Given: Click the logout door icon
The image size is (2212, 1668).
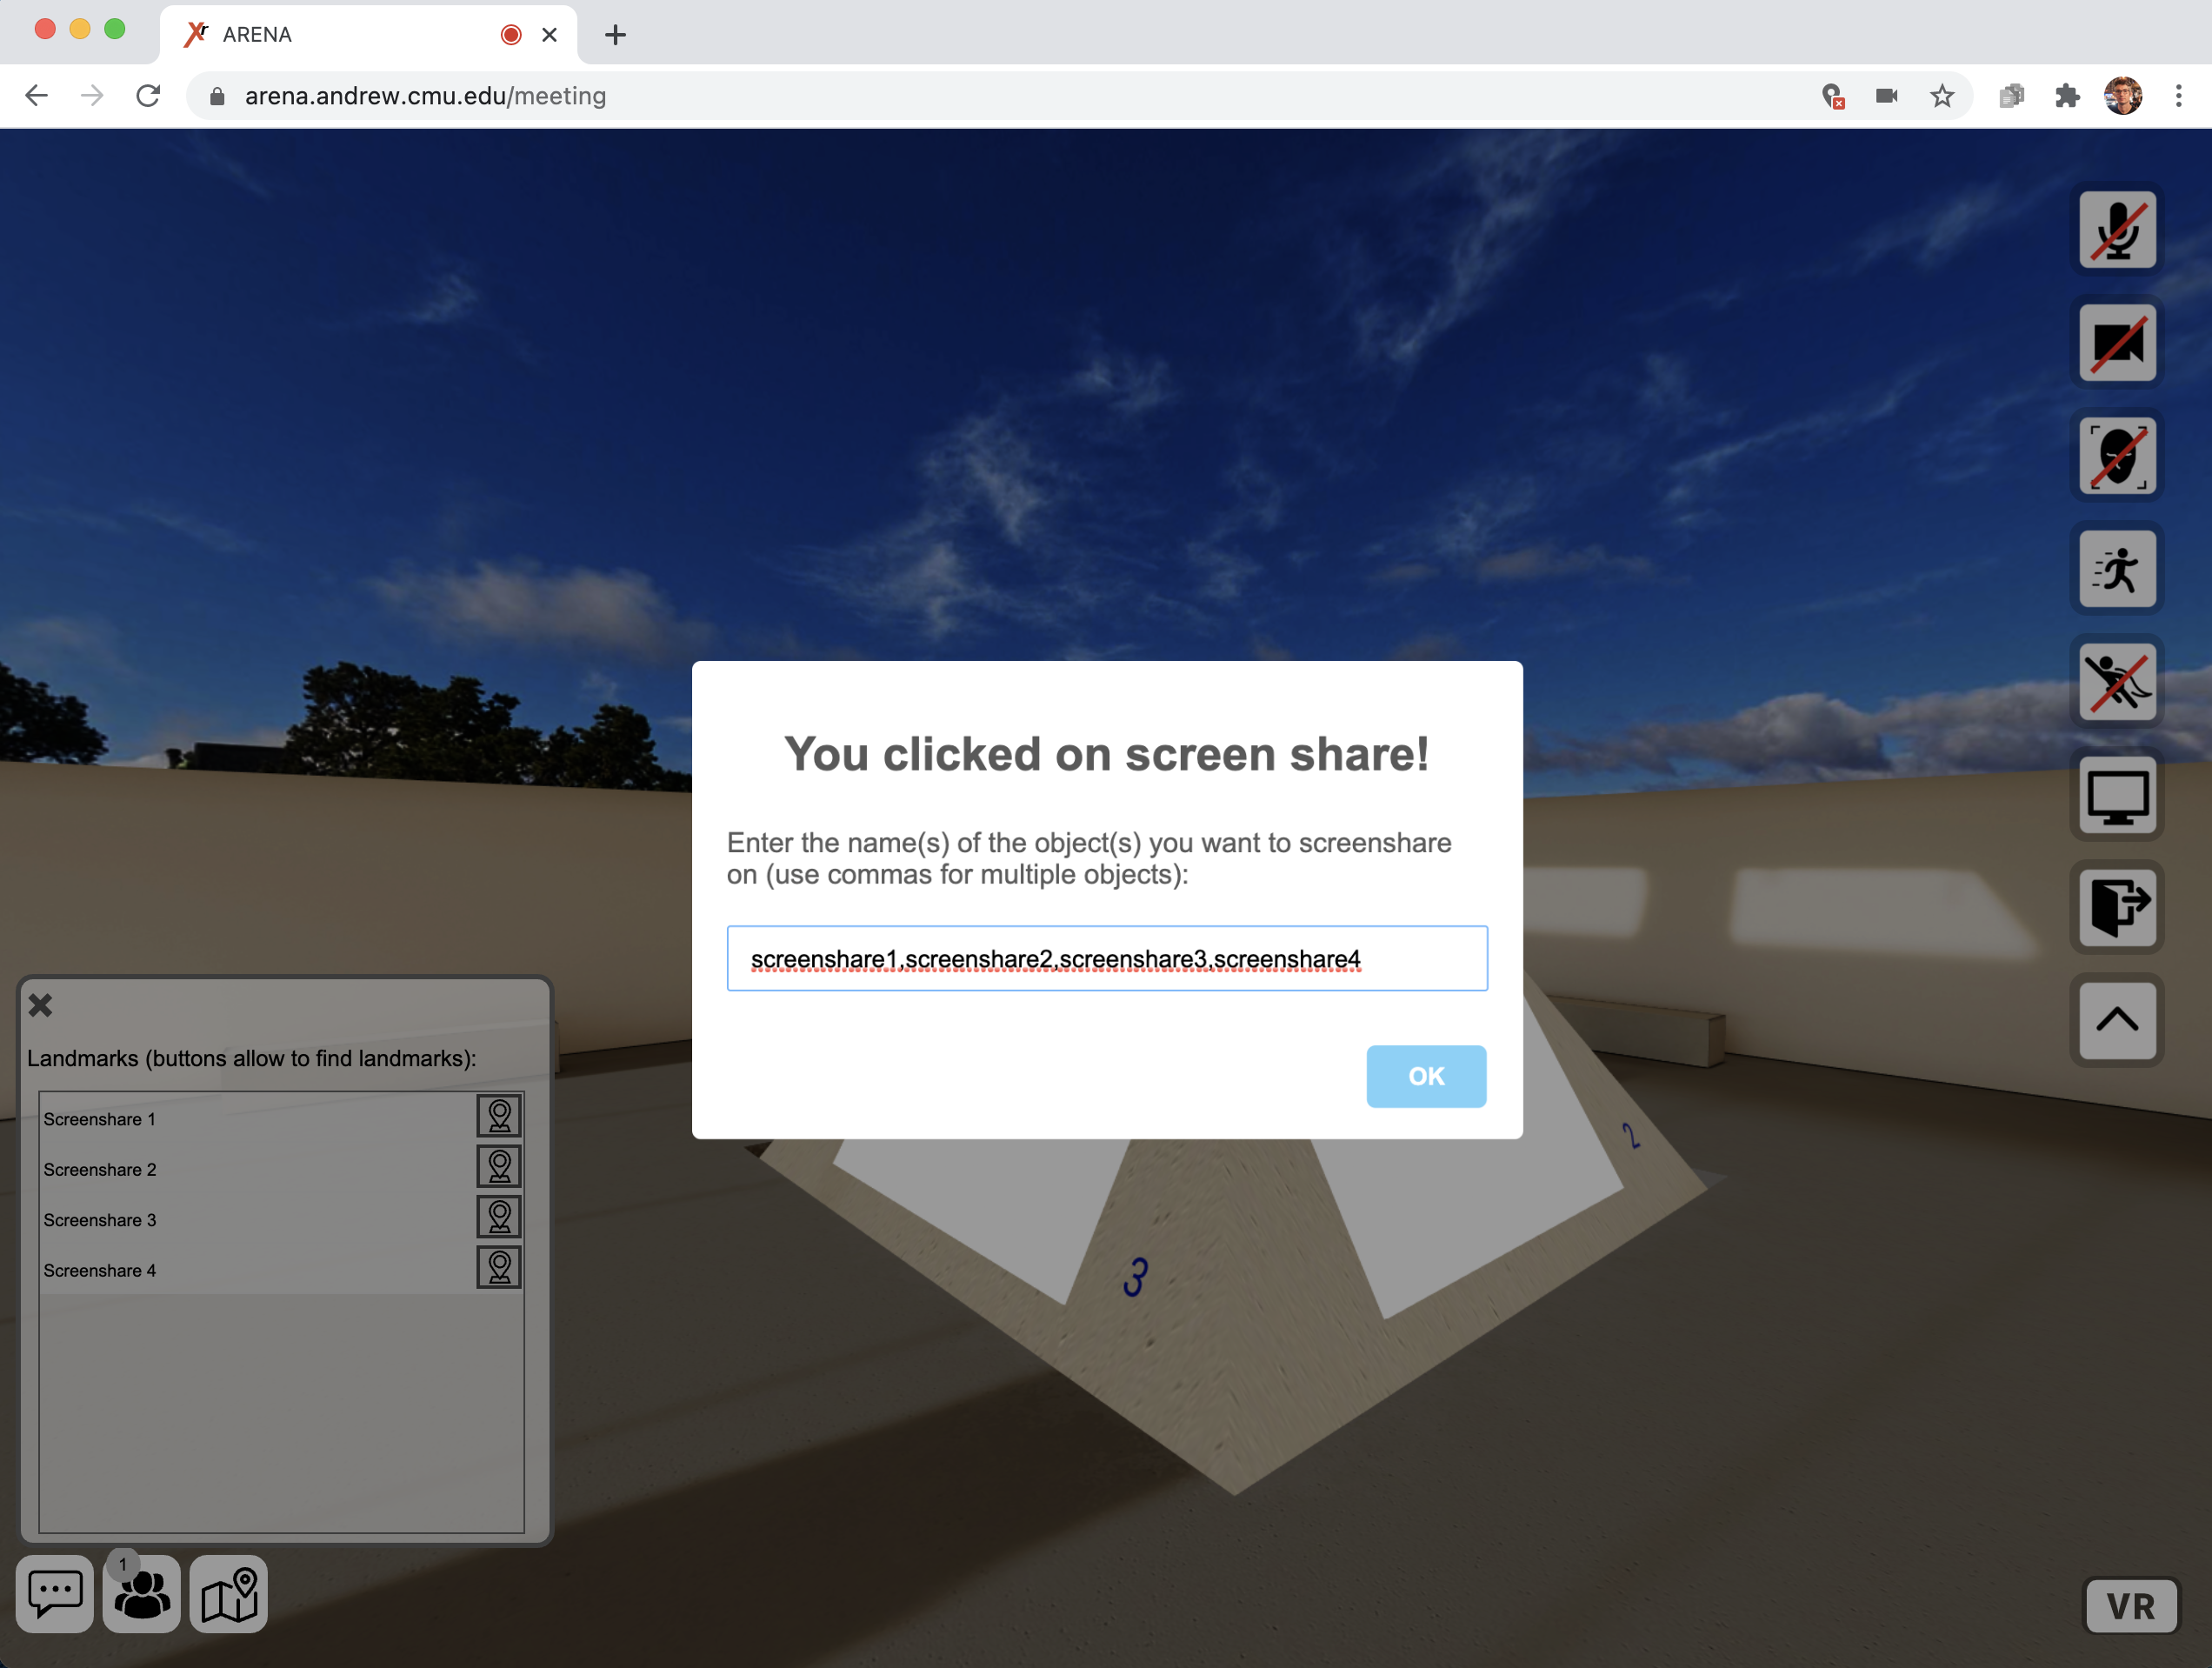Looking at the screenshot, I should 2117,908.
